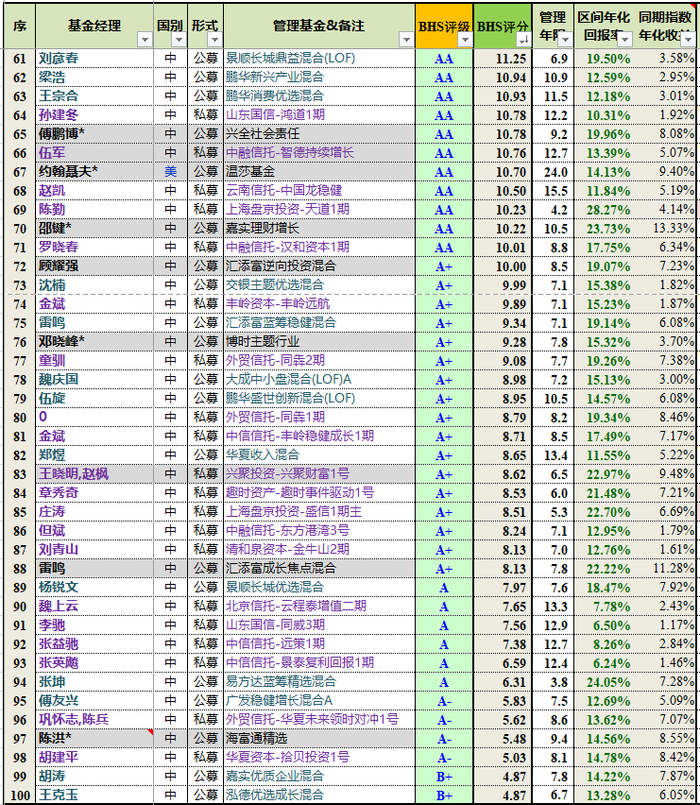Image resolution: width=700 pixels, height=805 pixels.
Task: Select the fund cell 外贸信托-同犇2期
Action: coord(319,361)
